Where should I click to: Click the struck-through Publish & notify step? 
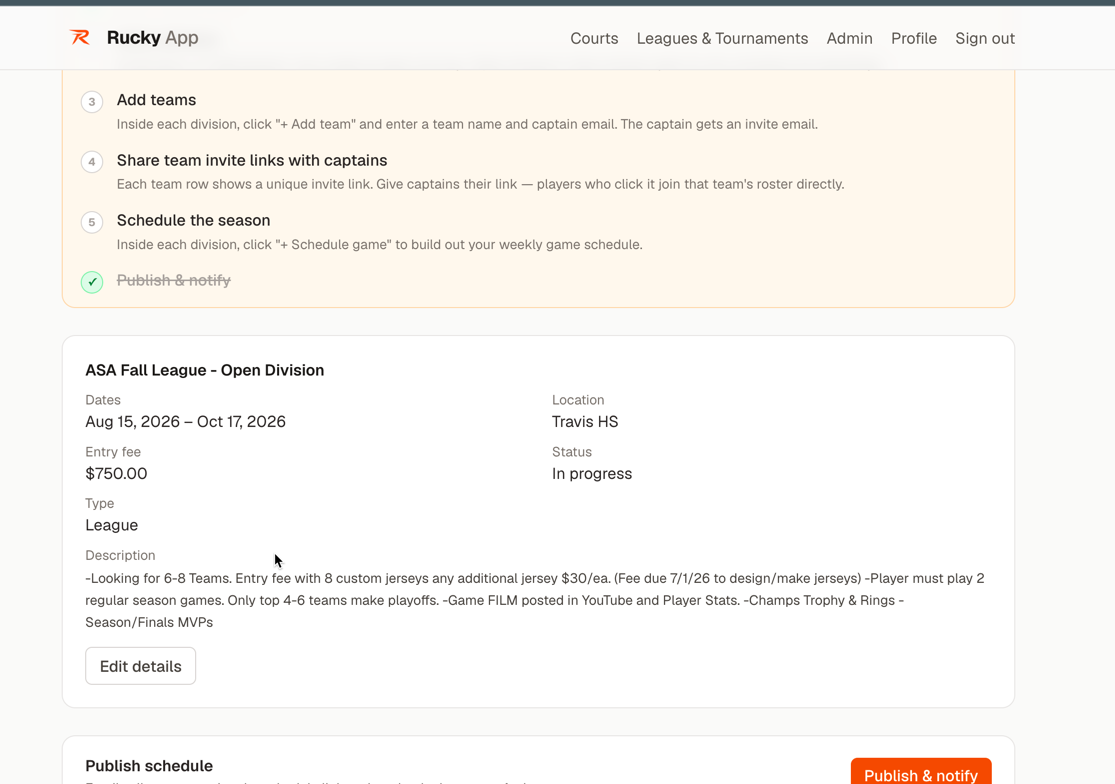click(x=174, y=280)
